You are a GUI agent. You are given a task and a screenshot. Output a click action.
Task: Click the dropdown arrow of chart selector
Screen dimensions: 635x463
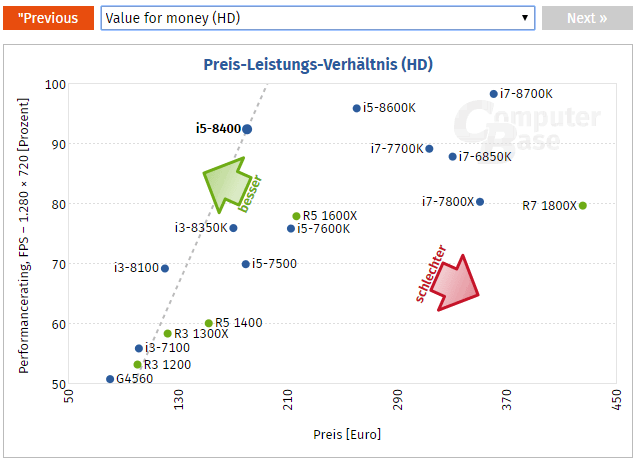click(525, 18)
